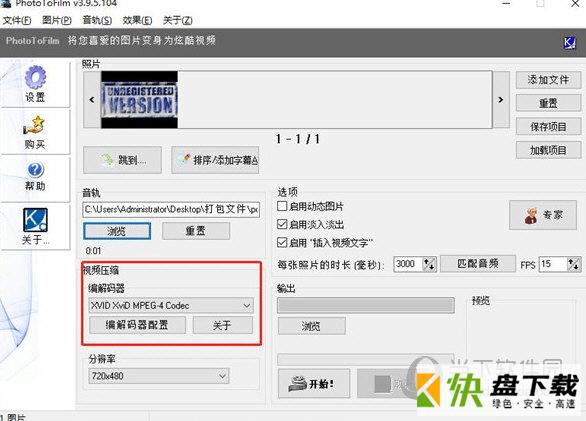586x421 pixels.
Task: Click the 匹配音频 match audio button
Action: click(478, 264)
